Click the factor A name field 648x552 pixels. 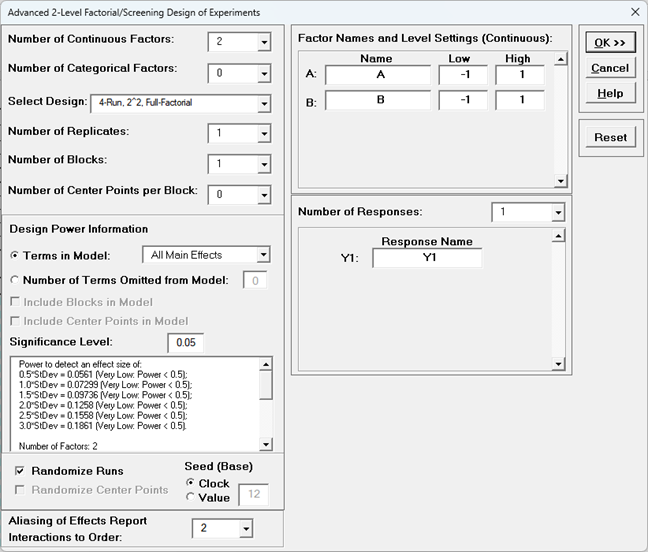click(x=377, y=75)
